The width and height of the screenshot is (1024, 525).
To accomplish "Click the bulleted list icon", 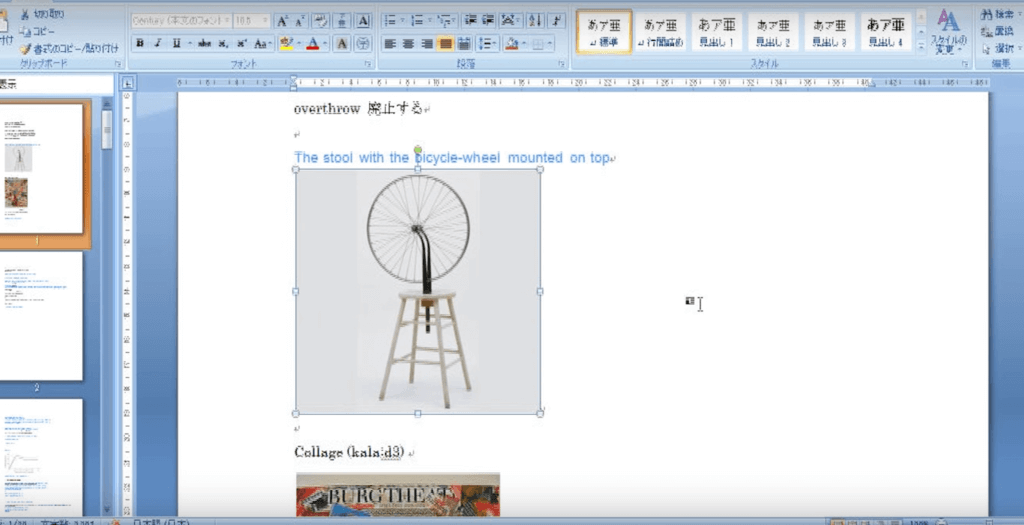I will coord(391,20).
